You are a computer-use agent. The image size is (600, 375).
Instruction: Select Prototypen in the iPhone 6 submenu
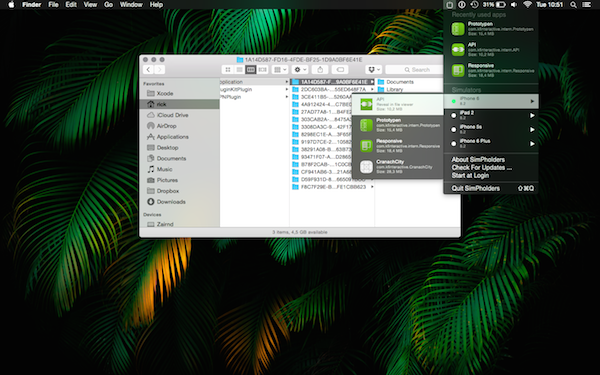[x=397, y=125]
